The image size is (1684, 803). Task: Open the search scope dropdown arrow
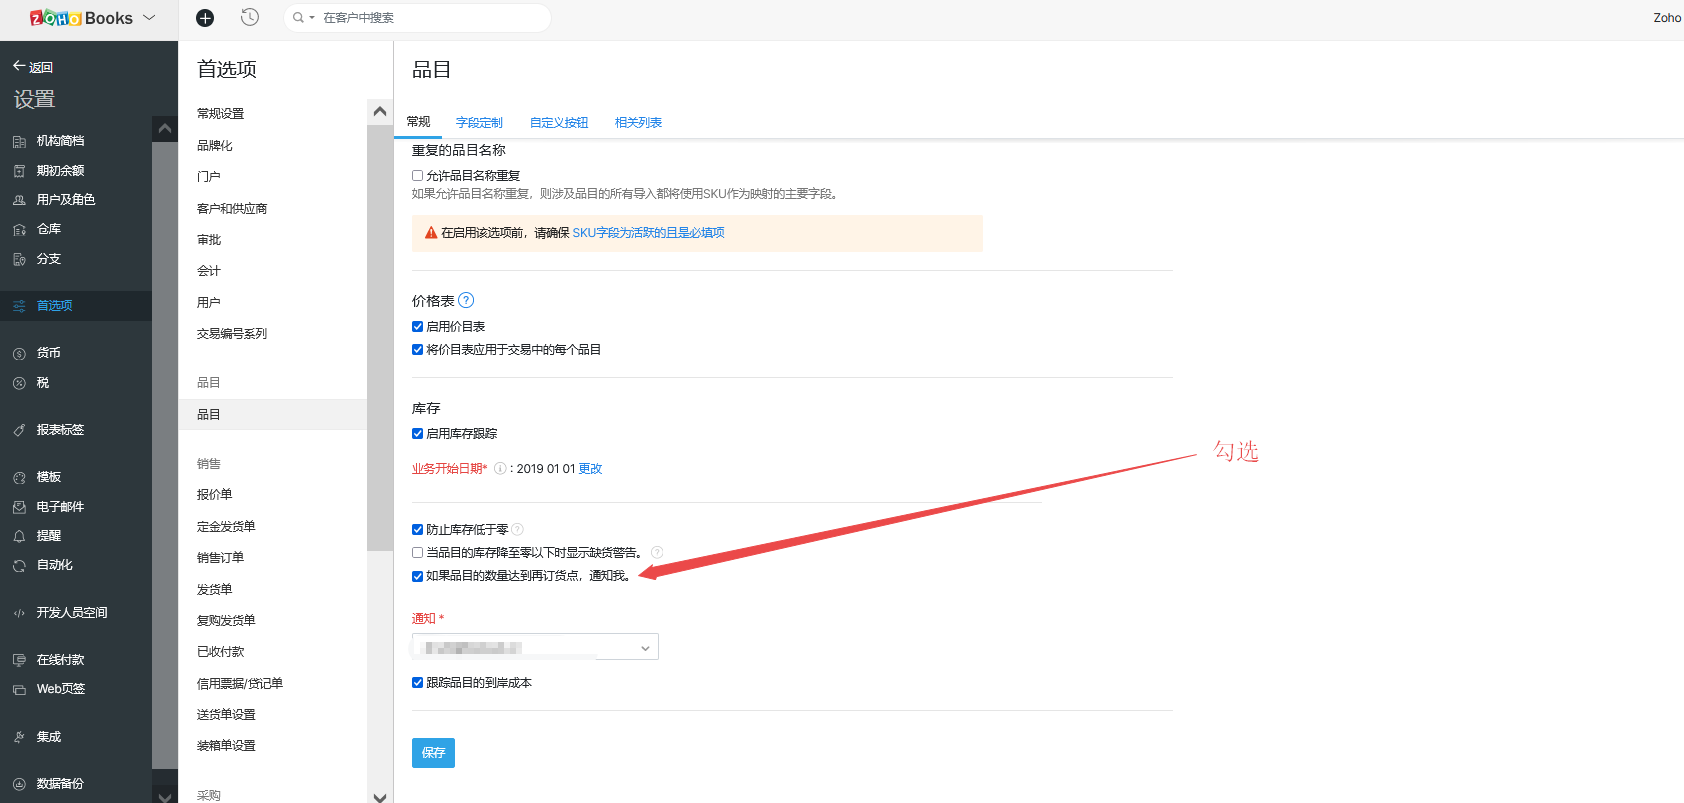(311, 18)
